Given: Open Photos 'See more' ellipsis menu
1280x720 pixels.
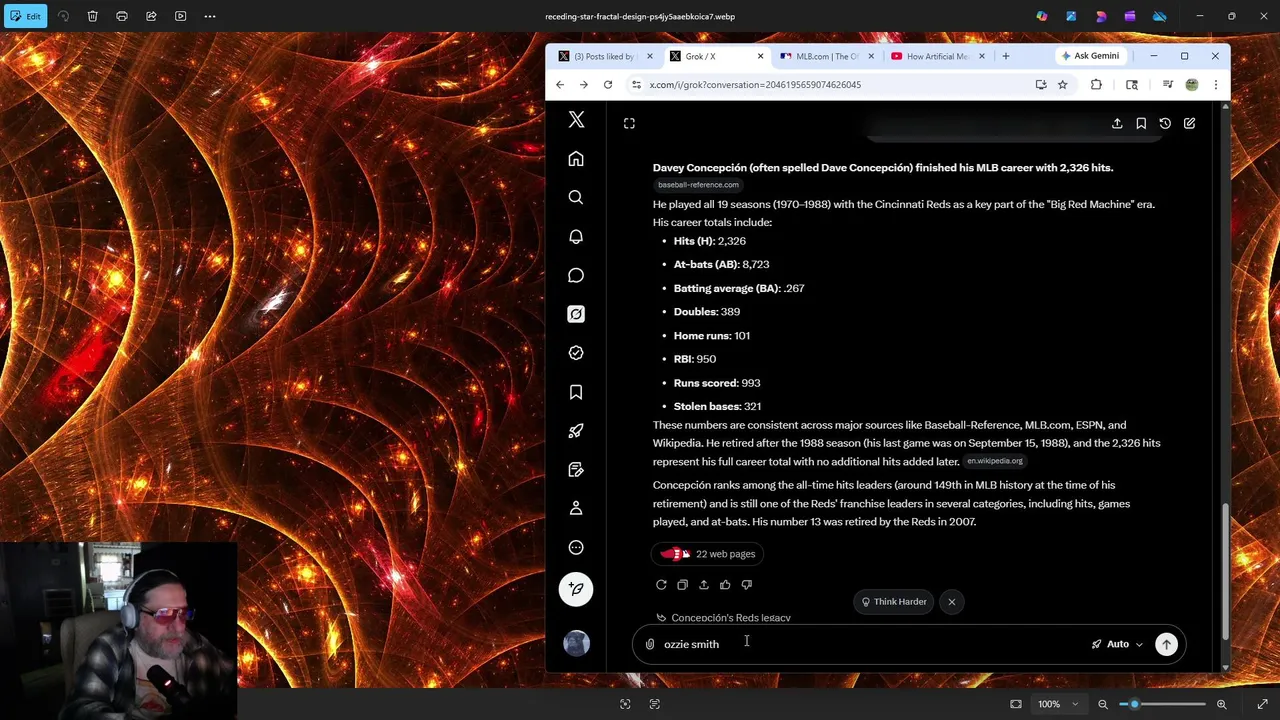Looking at the screenshot, I should [x=210, y=16].
